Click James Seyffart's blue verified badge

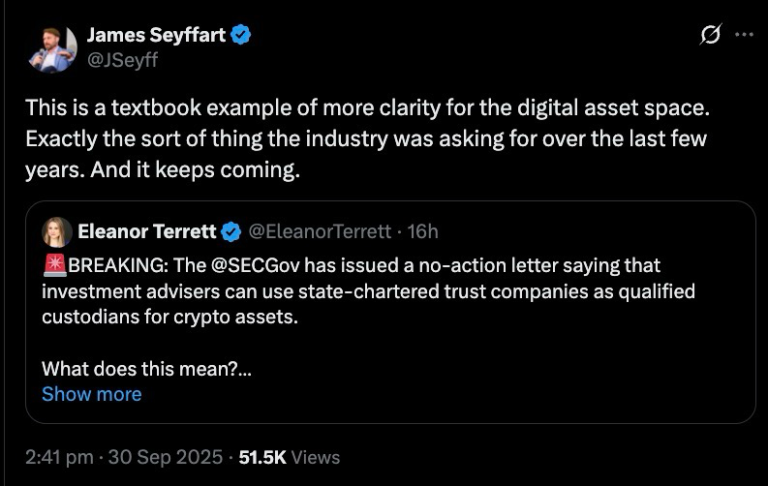(241, 35)
